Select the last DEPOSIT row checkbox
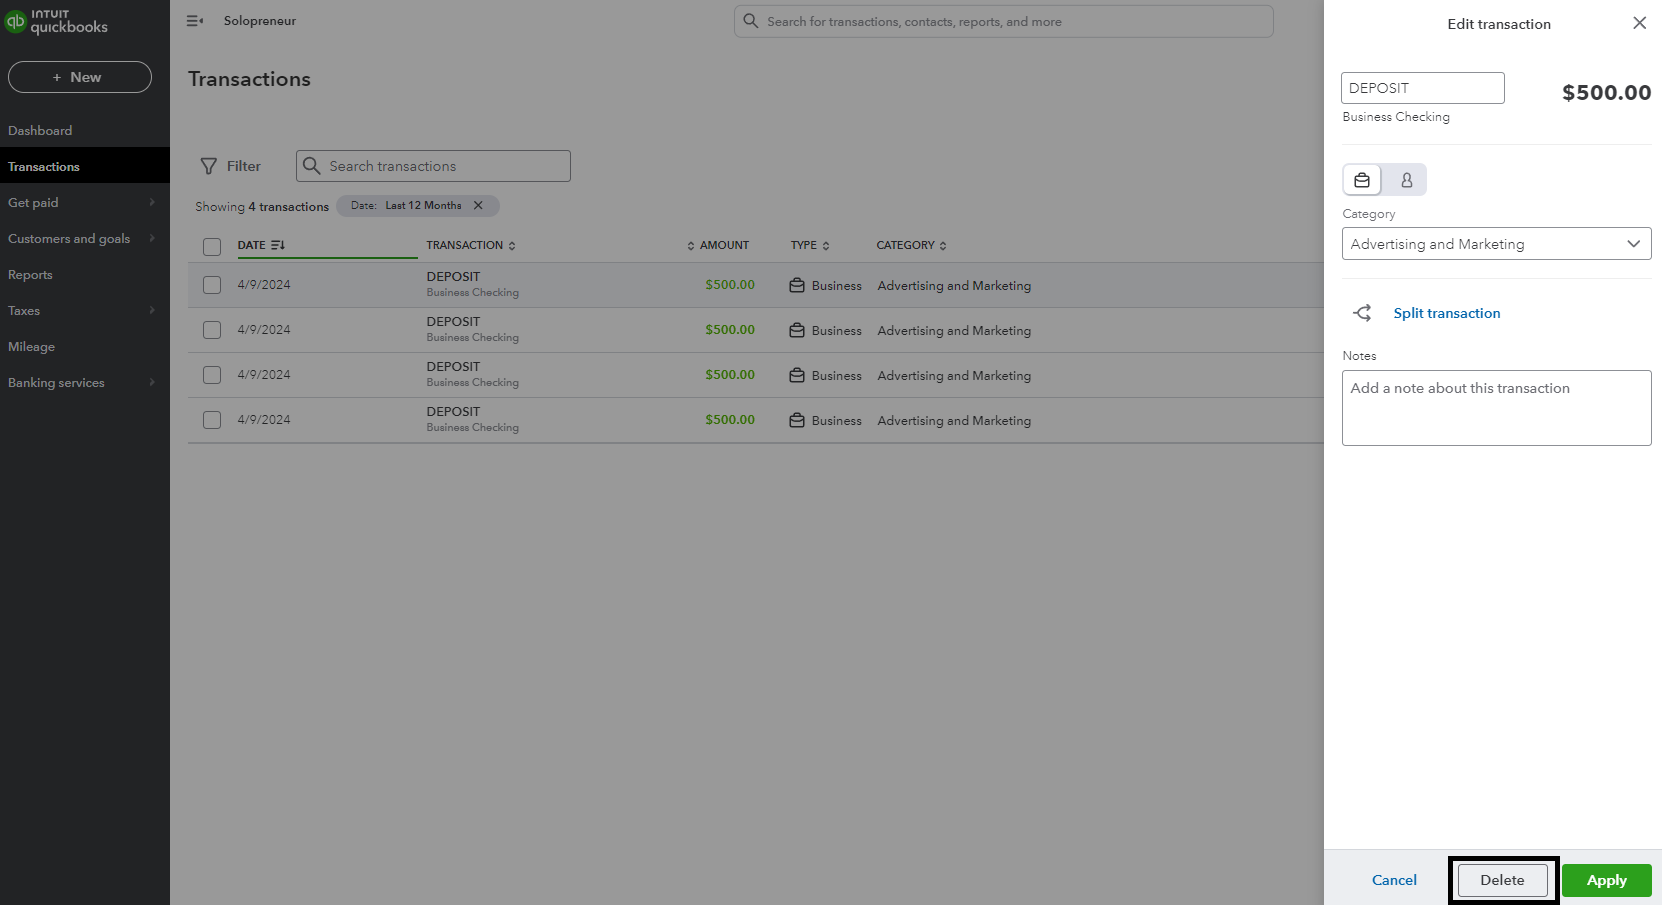Screen dimensions: 1662x905 (x=212, y=420)
